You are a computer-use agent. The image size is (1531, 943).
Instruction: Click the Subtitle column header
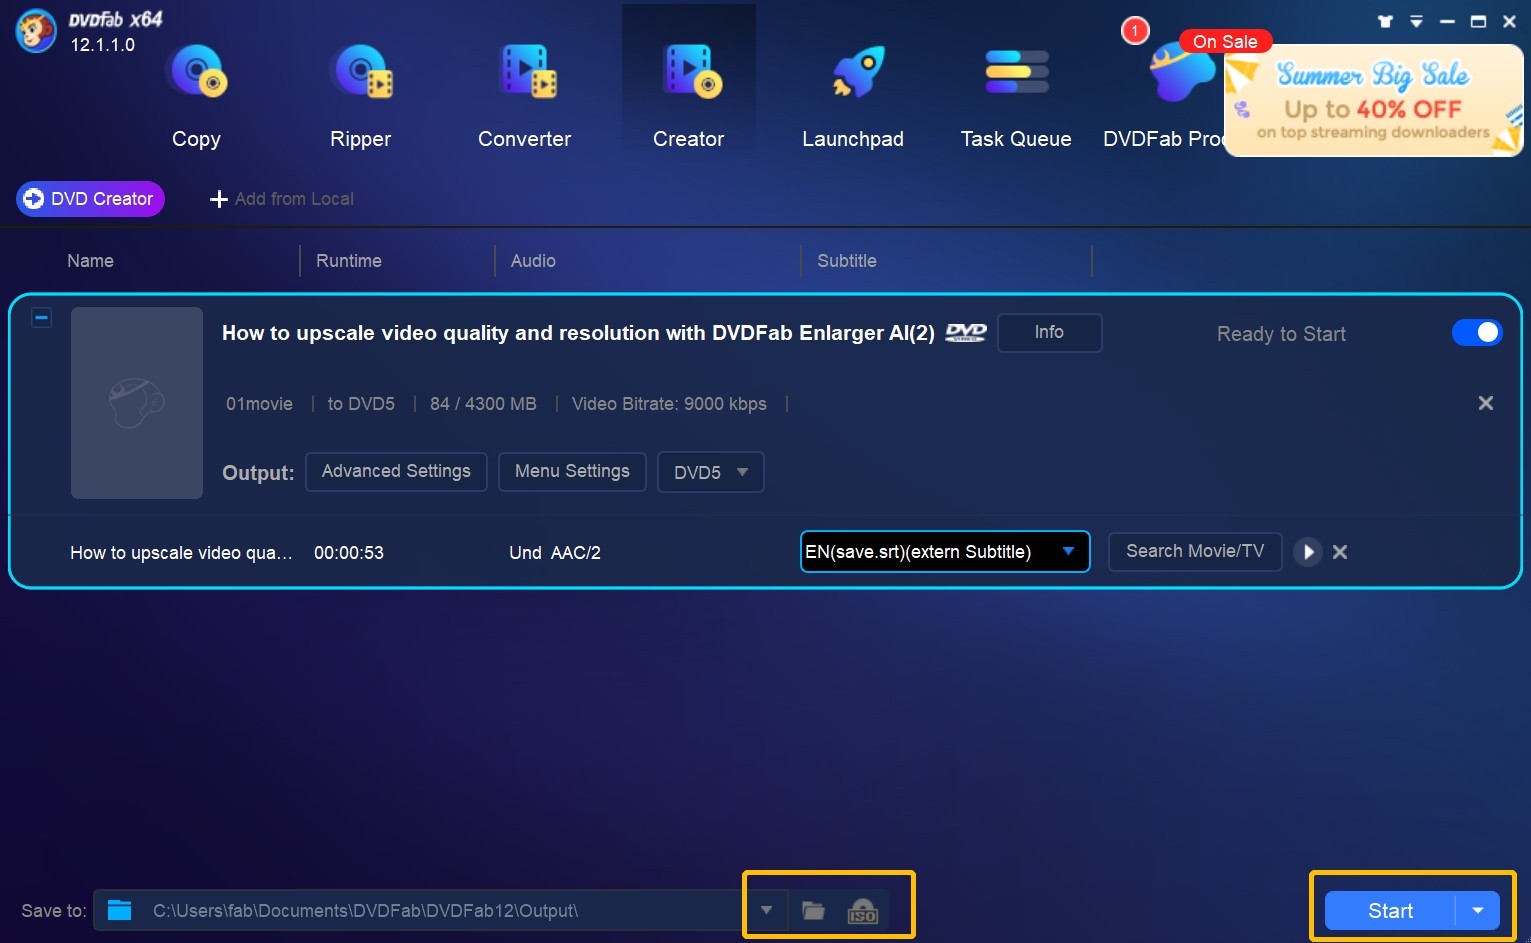(847, 261)
